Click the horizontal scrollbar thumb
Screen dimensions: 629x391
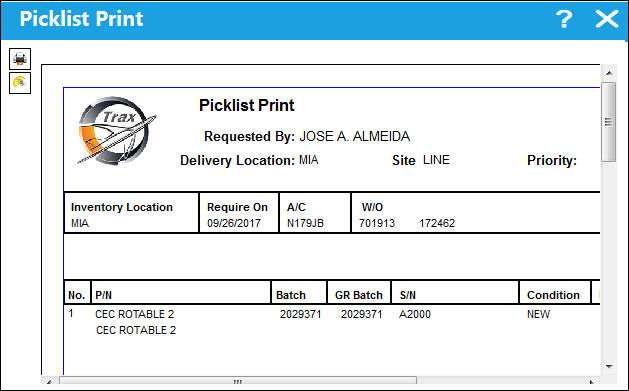(x=238, y=381)
